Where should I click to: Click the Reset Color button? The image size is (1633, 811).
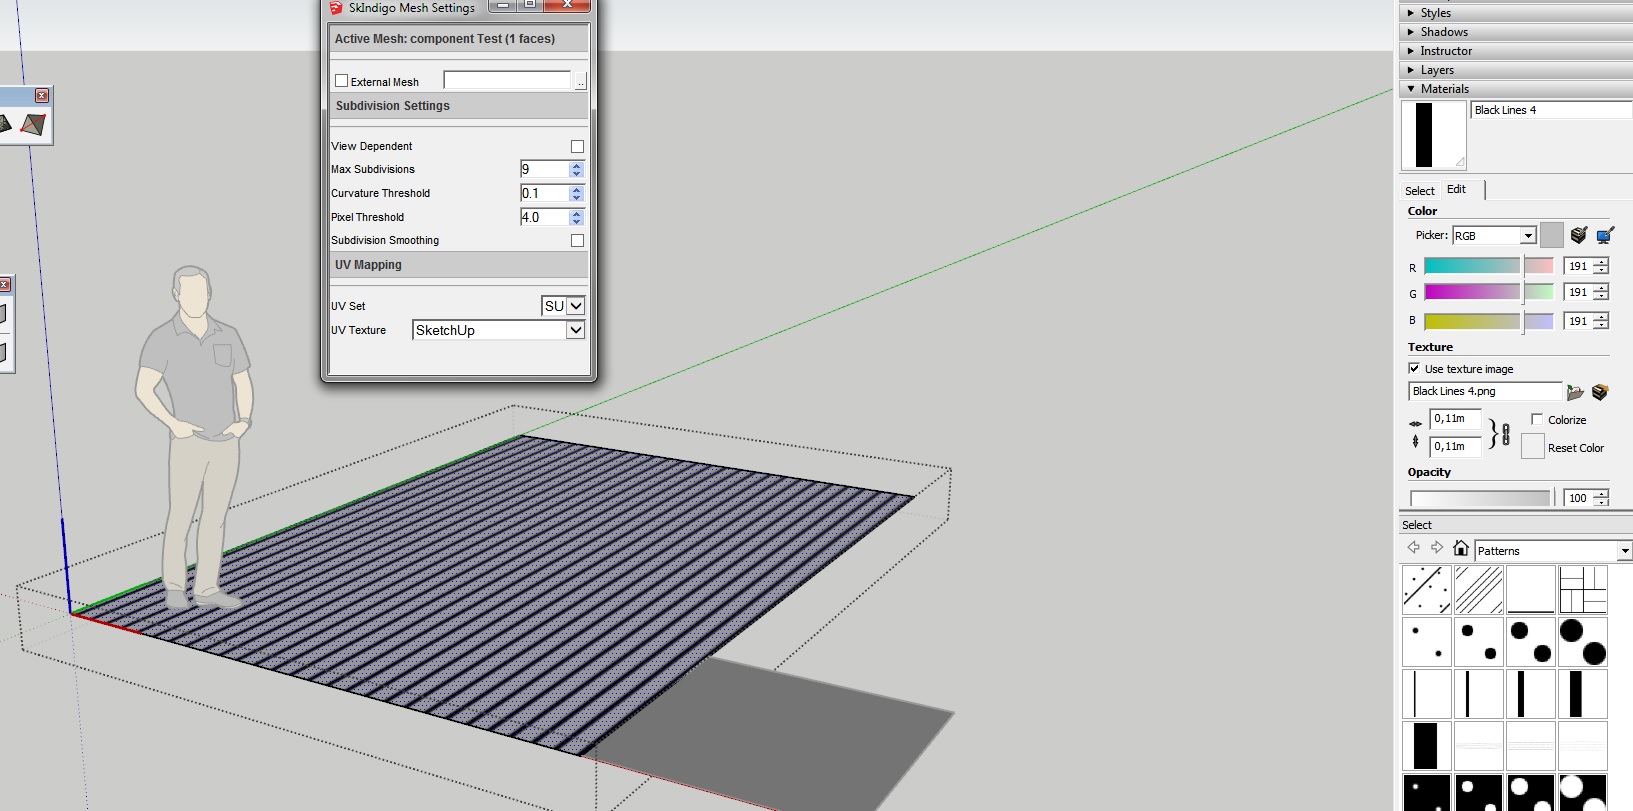pyautogui.click(x=1533, y=447)
